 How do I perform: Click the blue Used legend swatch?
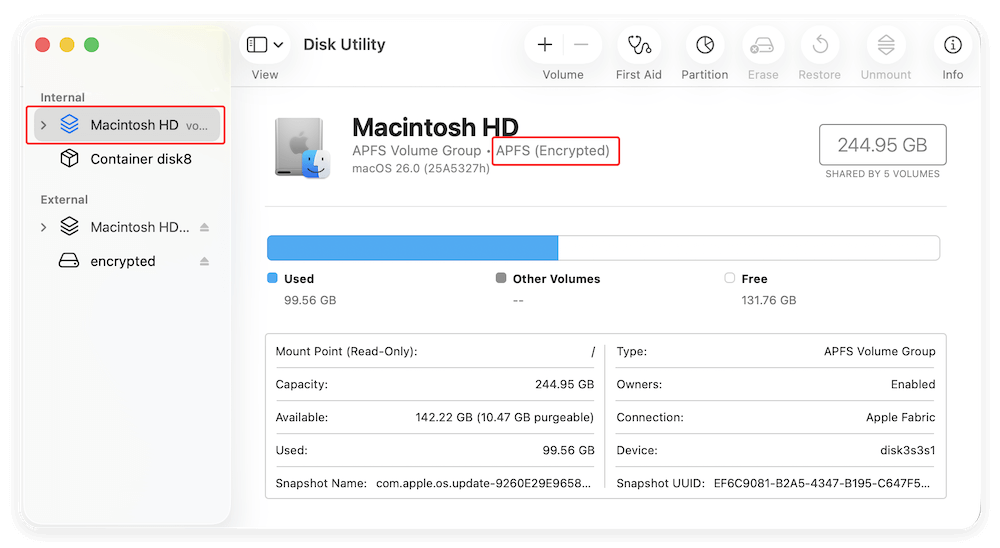point(272,278)
